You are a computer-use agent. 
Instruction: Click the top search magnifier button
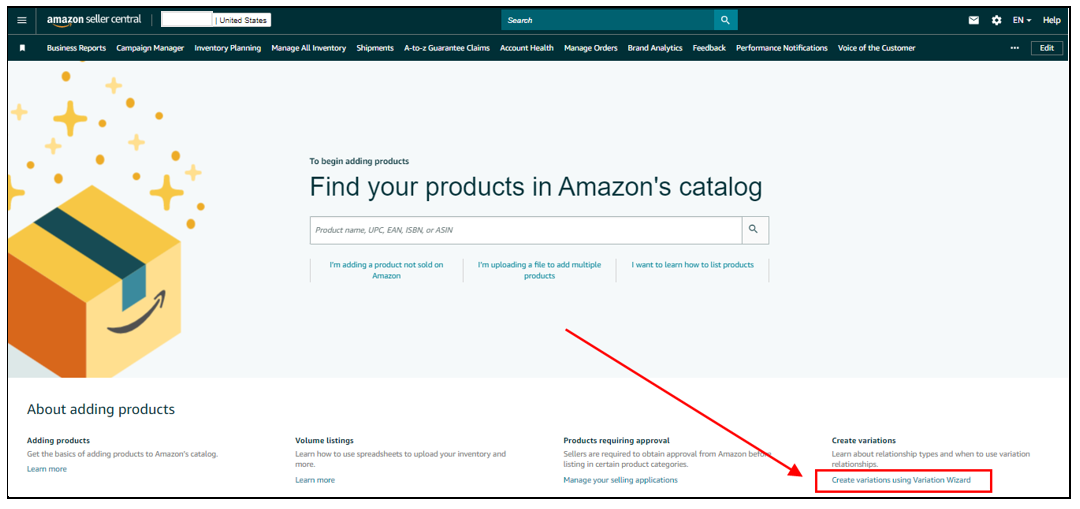pos(725,20)
